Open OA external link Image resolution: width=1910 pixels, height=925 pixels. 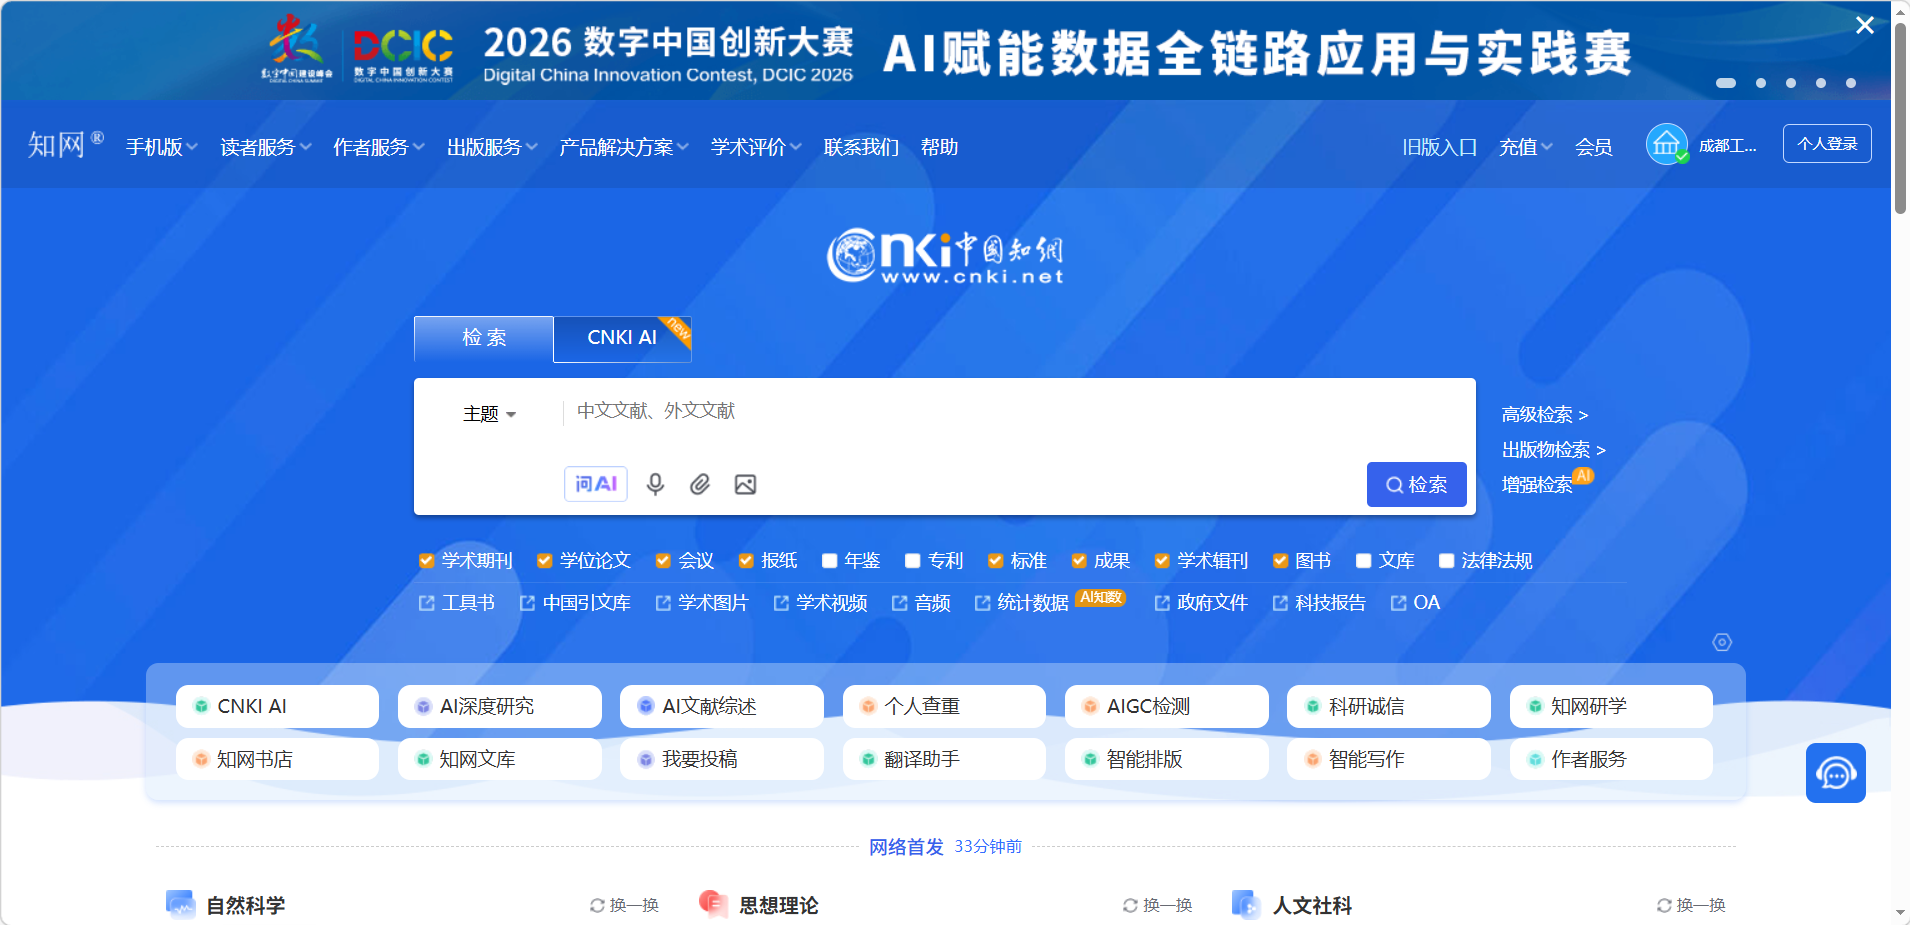1415,603
